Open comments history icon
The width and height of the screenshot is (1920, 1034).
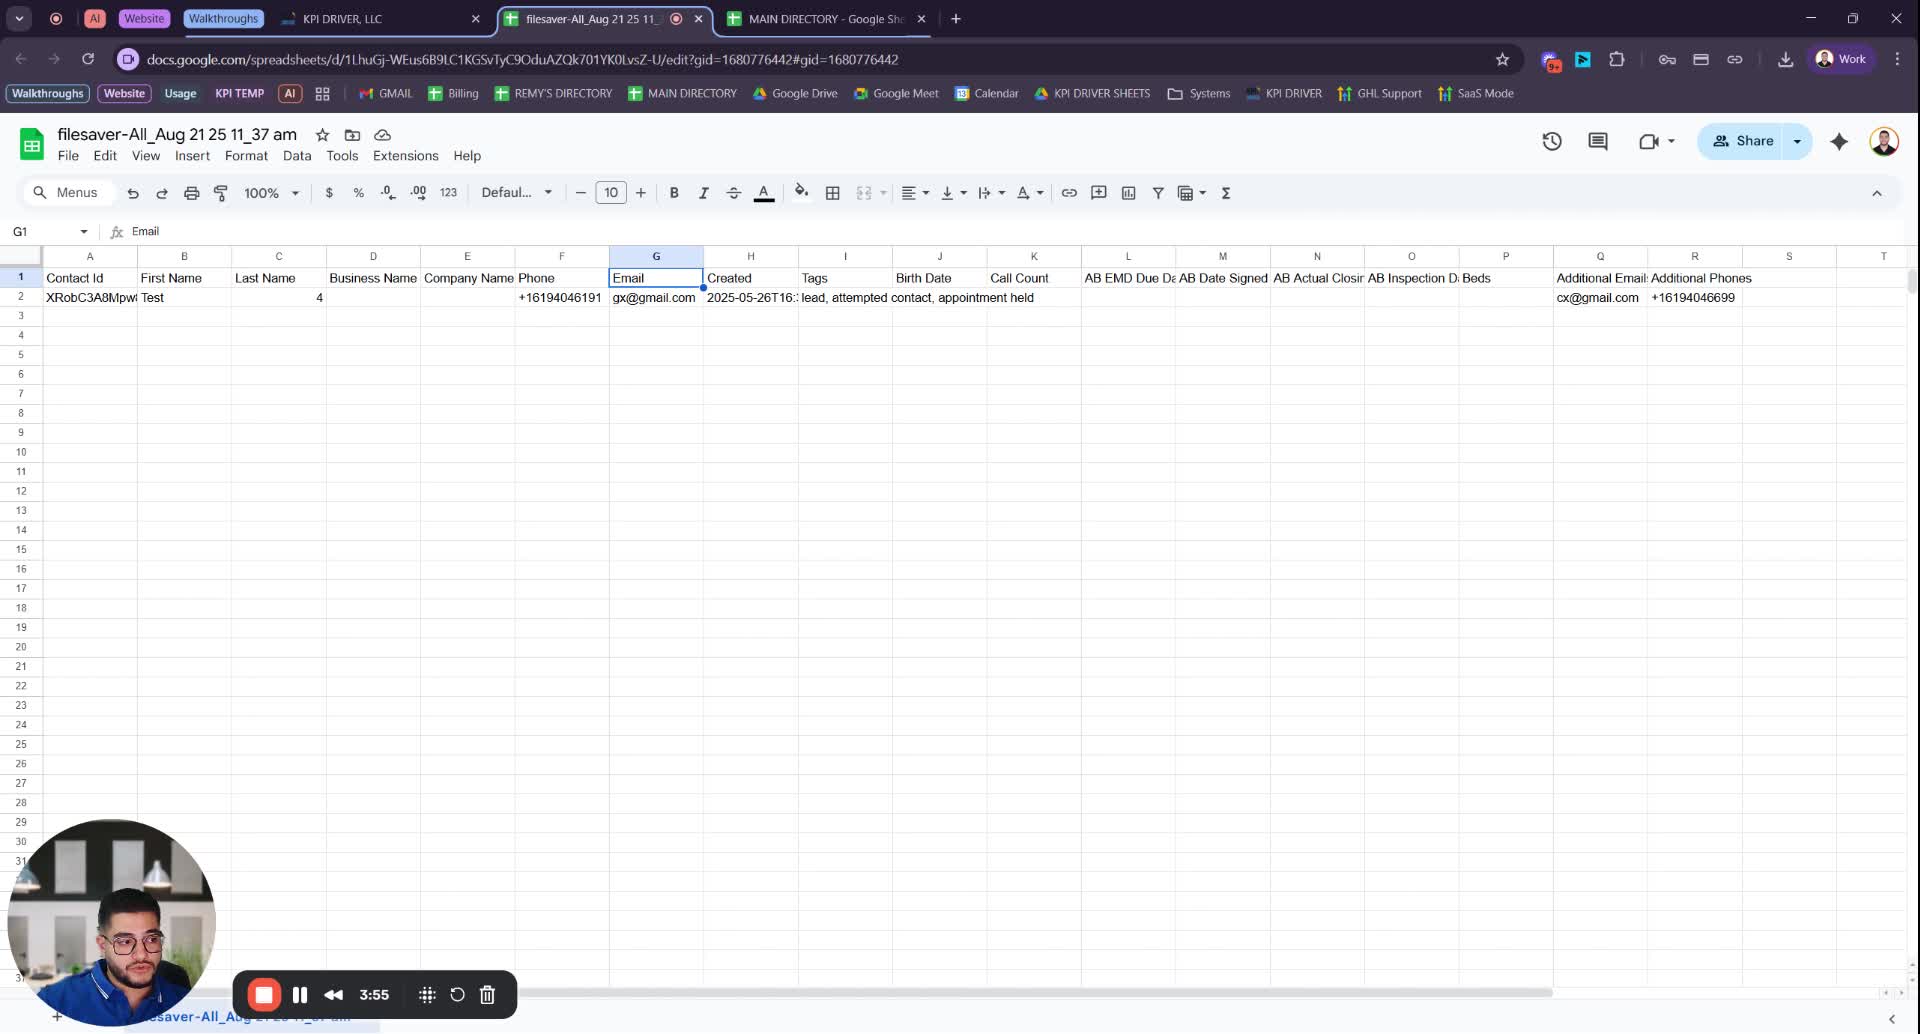point(1598,141)
